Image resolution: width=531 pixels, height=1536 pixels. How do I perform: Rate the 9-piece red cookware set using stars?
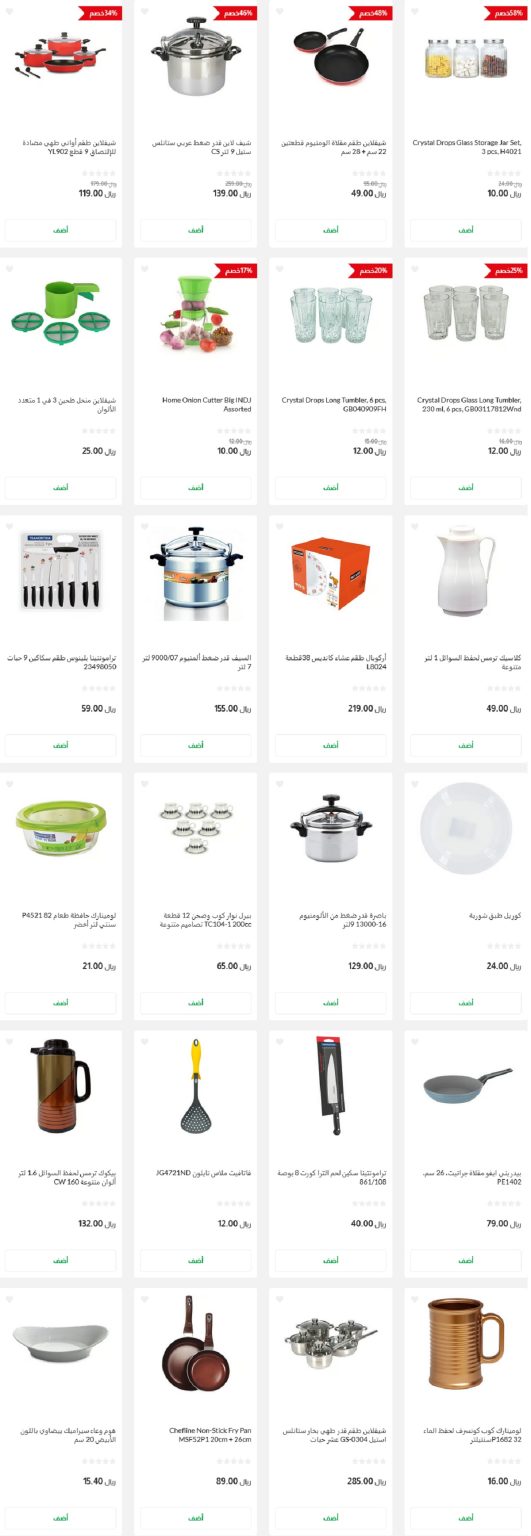98,173
